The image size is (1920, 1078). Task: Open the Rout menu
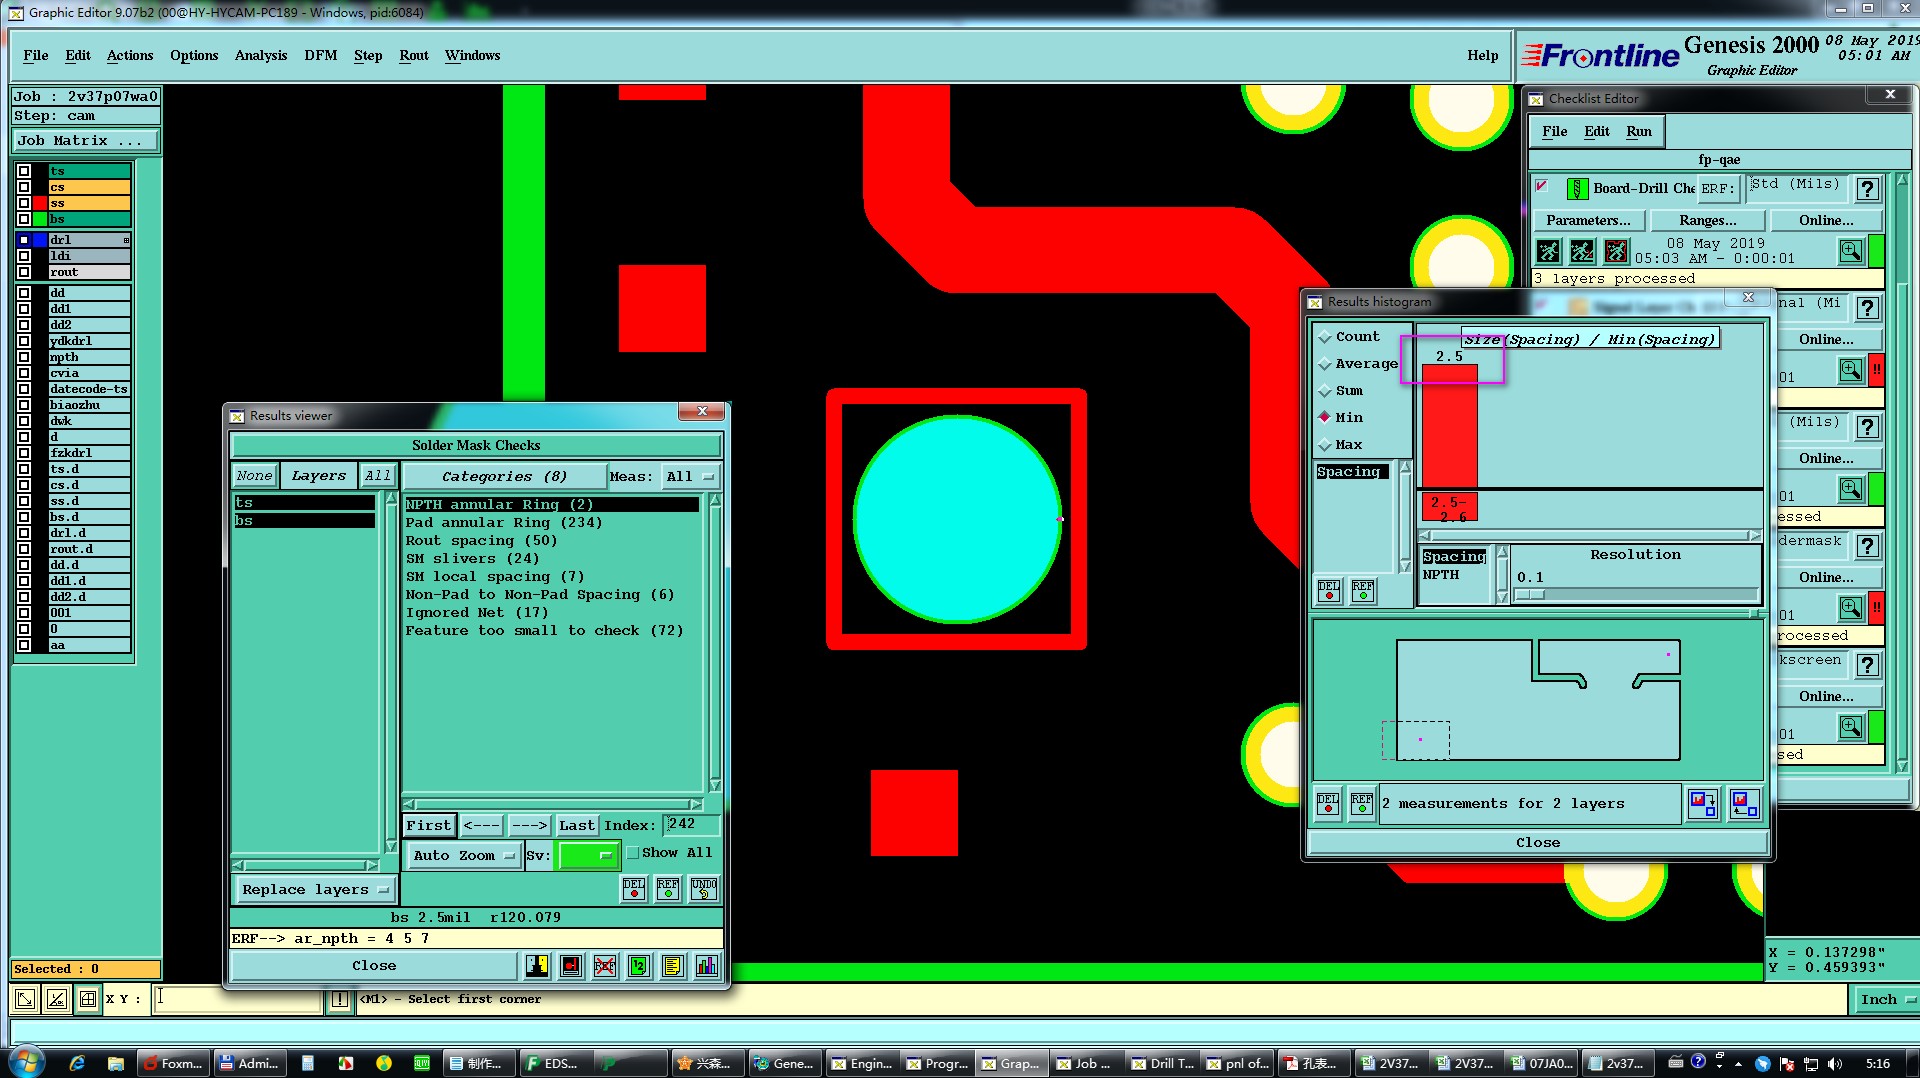point(414,55)
